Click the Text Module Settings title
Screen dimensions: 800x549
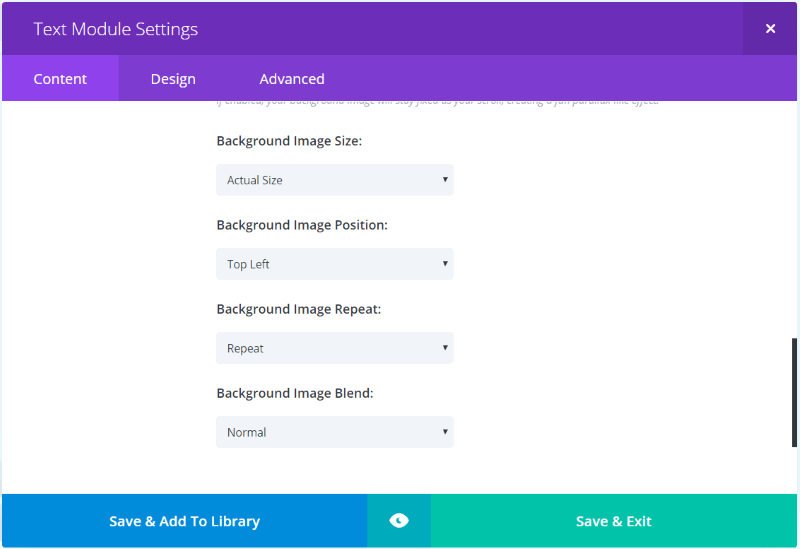pos(116,29)
